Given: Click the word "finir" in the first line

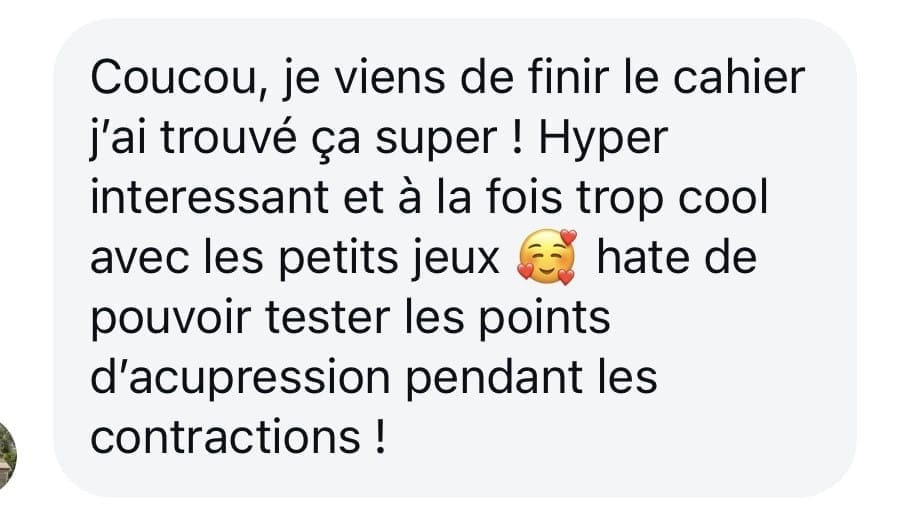Looking at the screenshot, I should 568,77.
